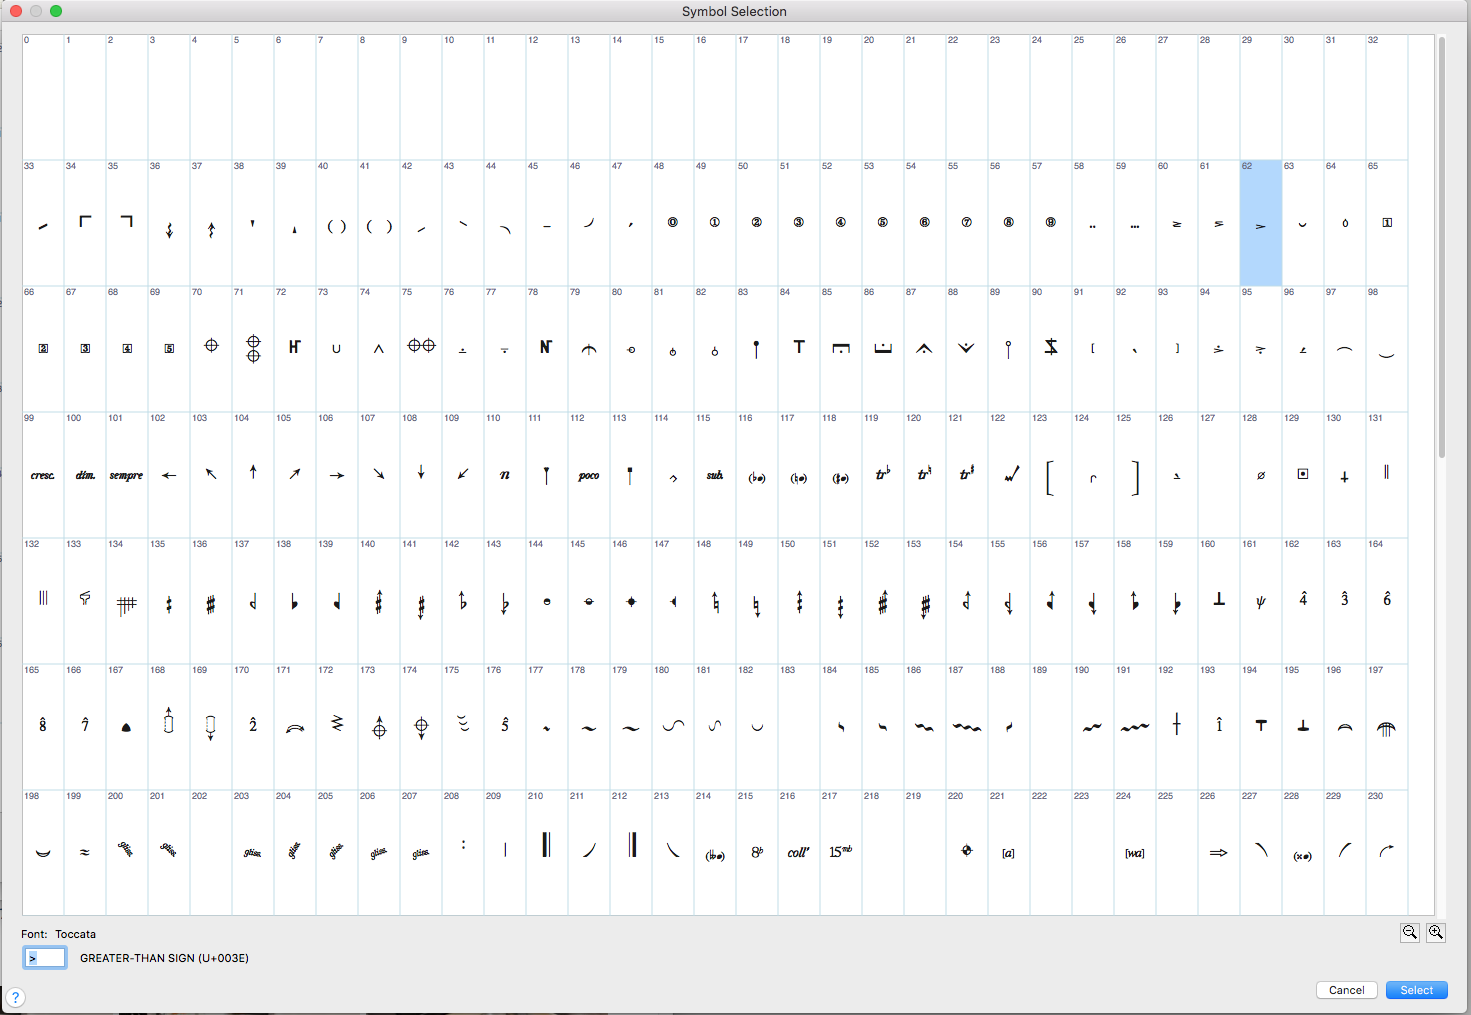Open help with the question mark button

tap(16, 997)
